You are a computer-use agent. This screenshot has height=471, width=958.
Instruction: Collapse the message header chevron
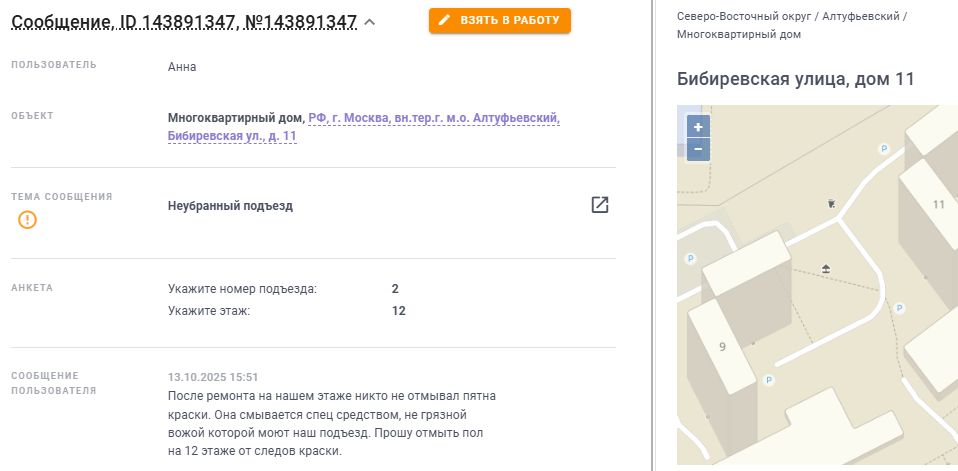click(370, 22)
